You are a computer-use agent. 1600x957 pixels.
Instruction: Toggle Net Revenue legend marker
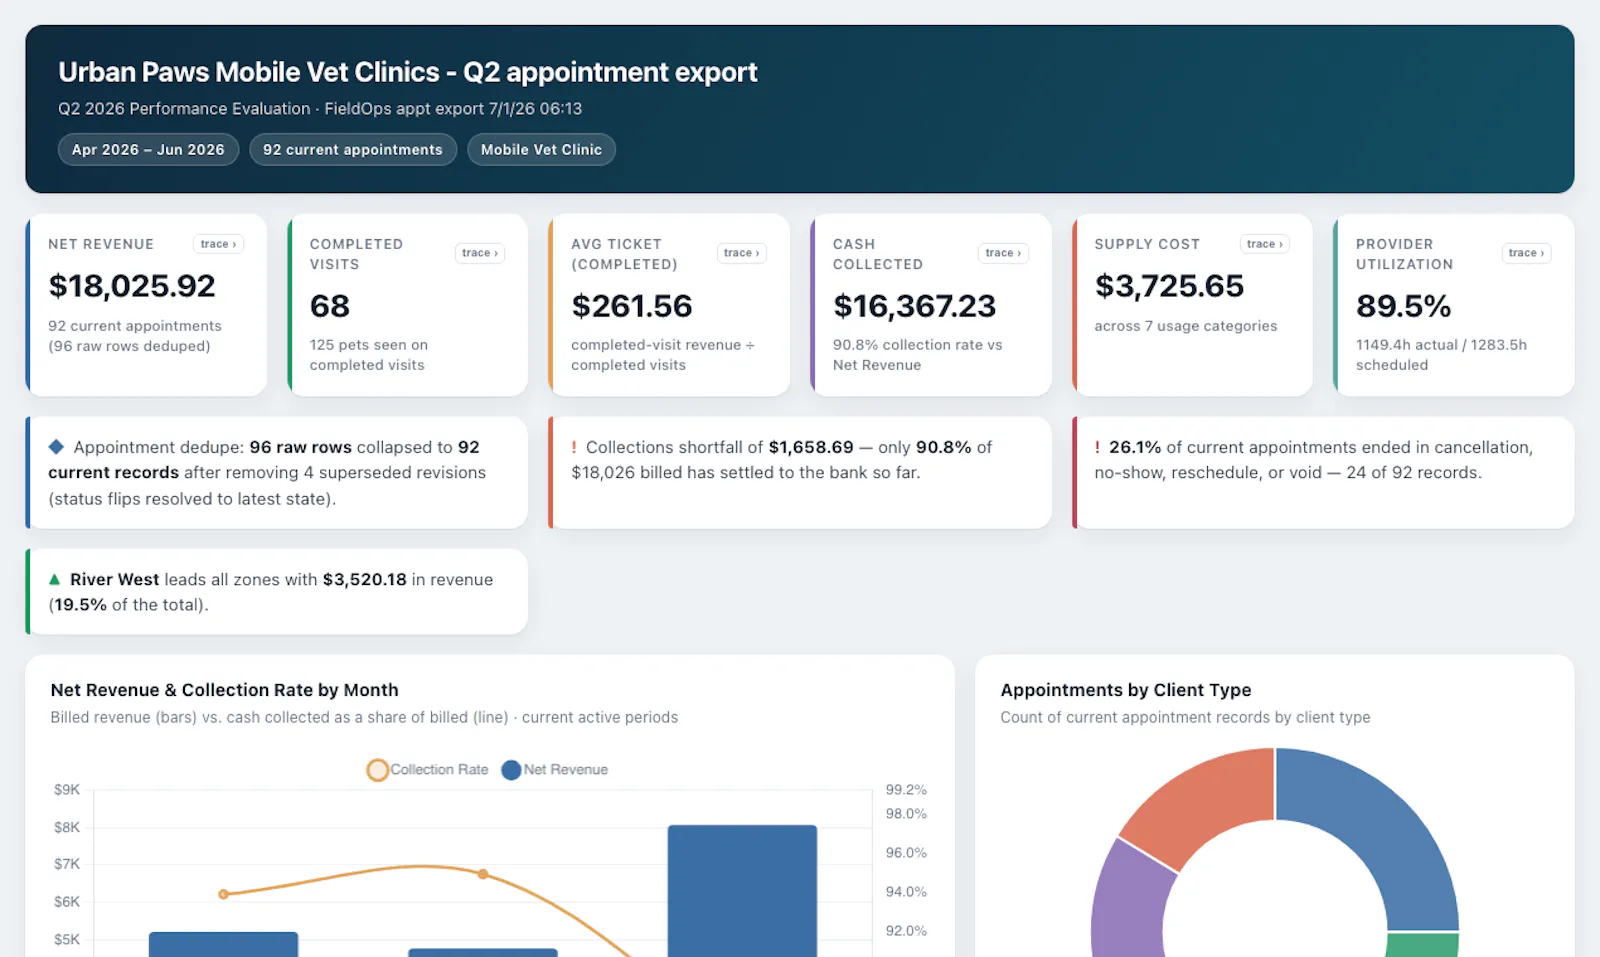pos(511,770)
